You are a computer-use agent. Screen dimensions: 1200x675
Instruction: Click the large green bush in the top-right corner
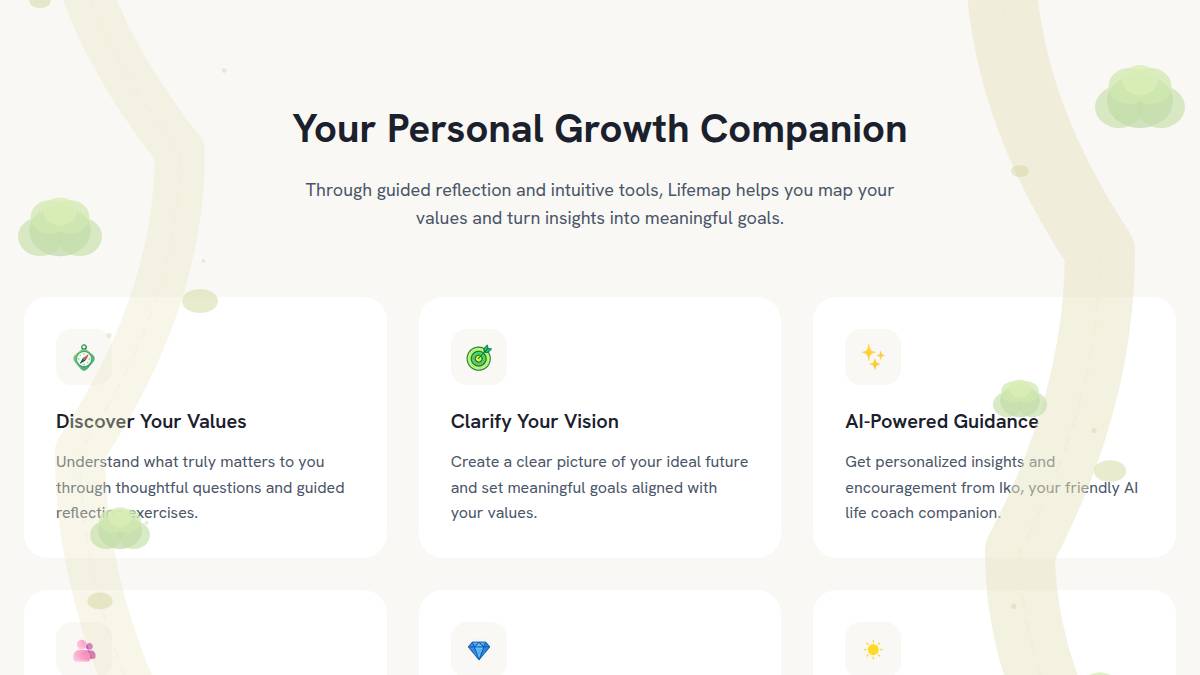(1139, 98)
